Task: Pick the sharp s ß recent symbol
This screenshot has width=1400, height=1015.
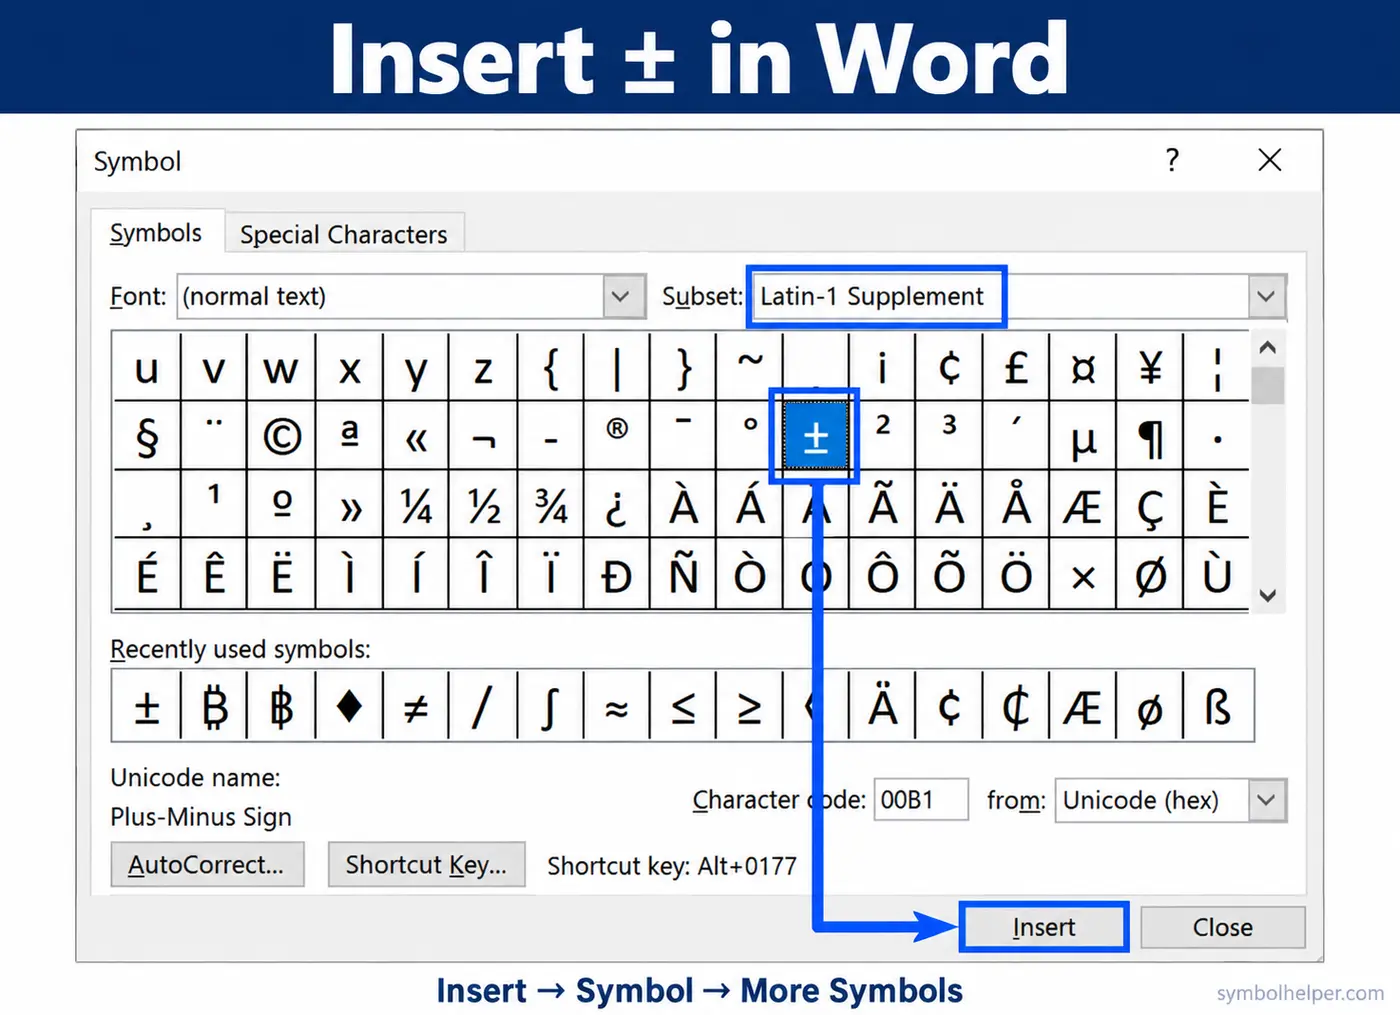Action: coord(1218,707)
